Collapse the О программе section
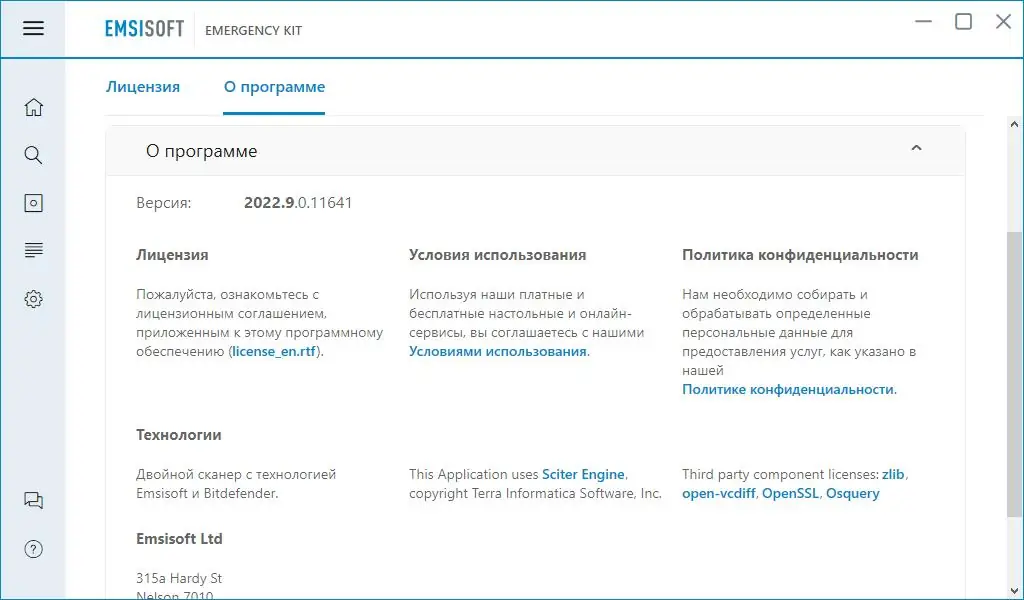This screenshot has height=600, width=1024. click(915, 150)
